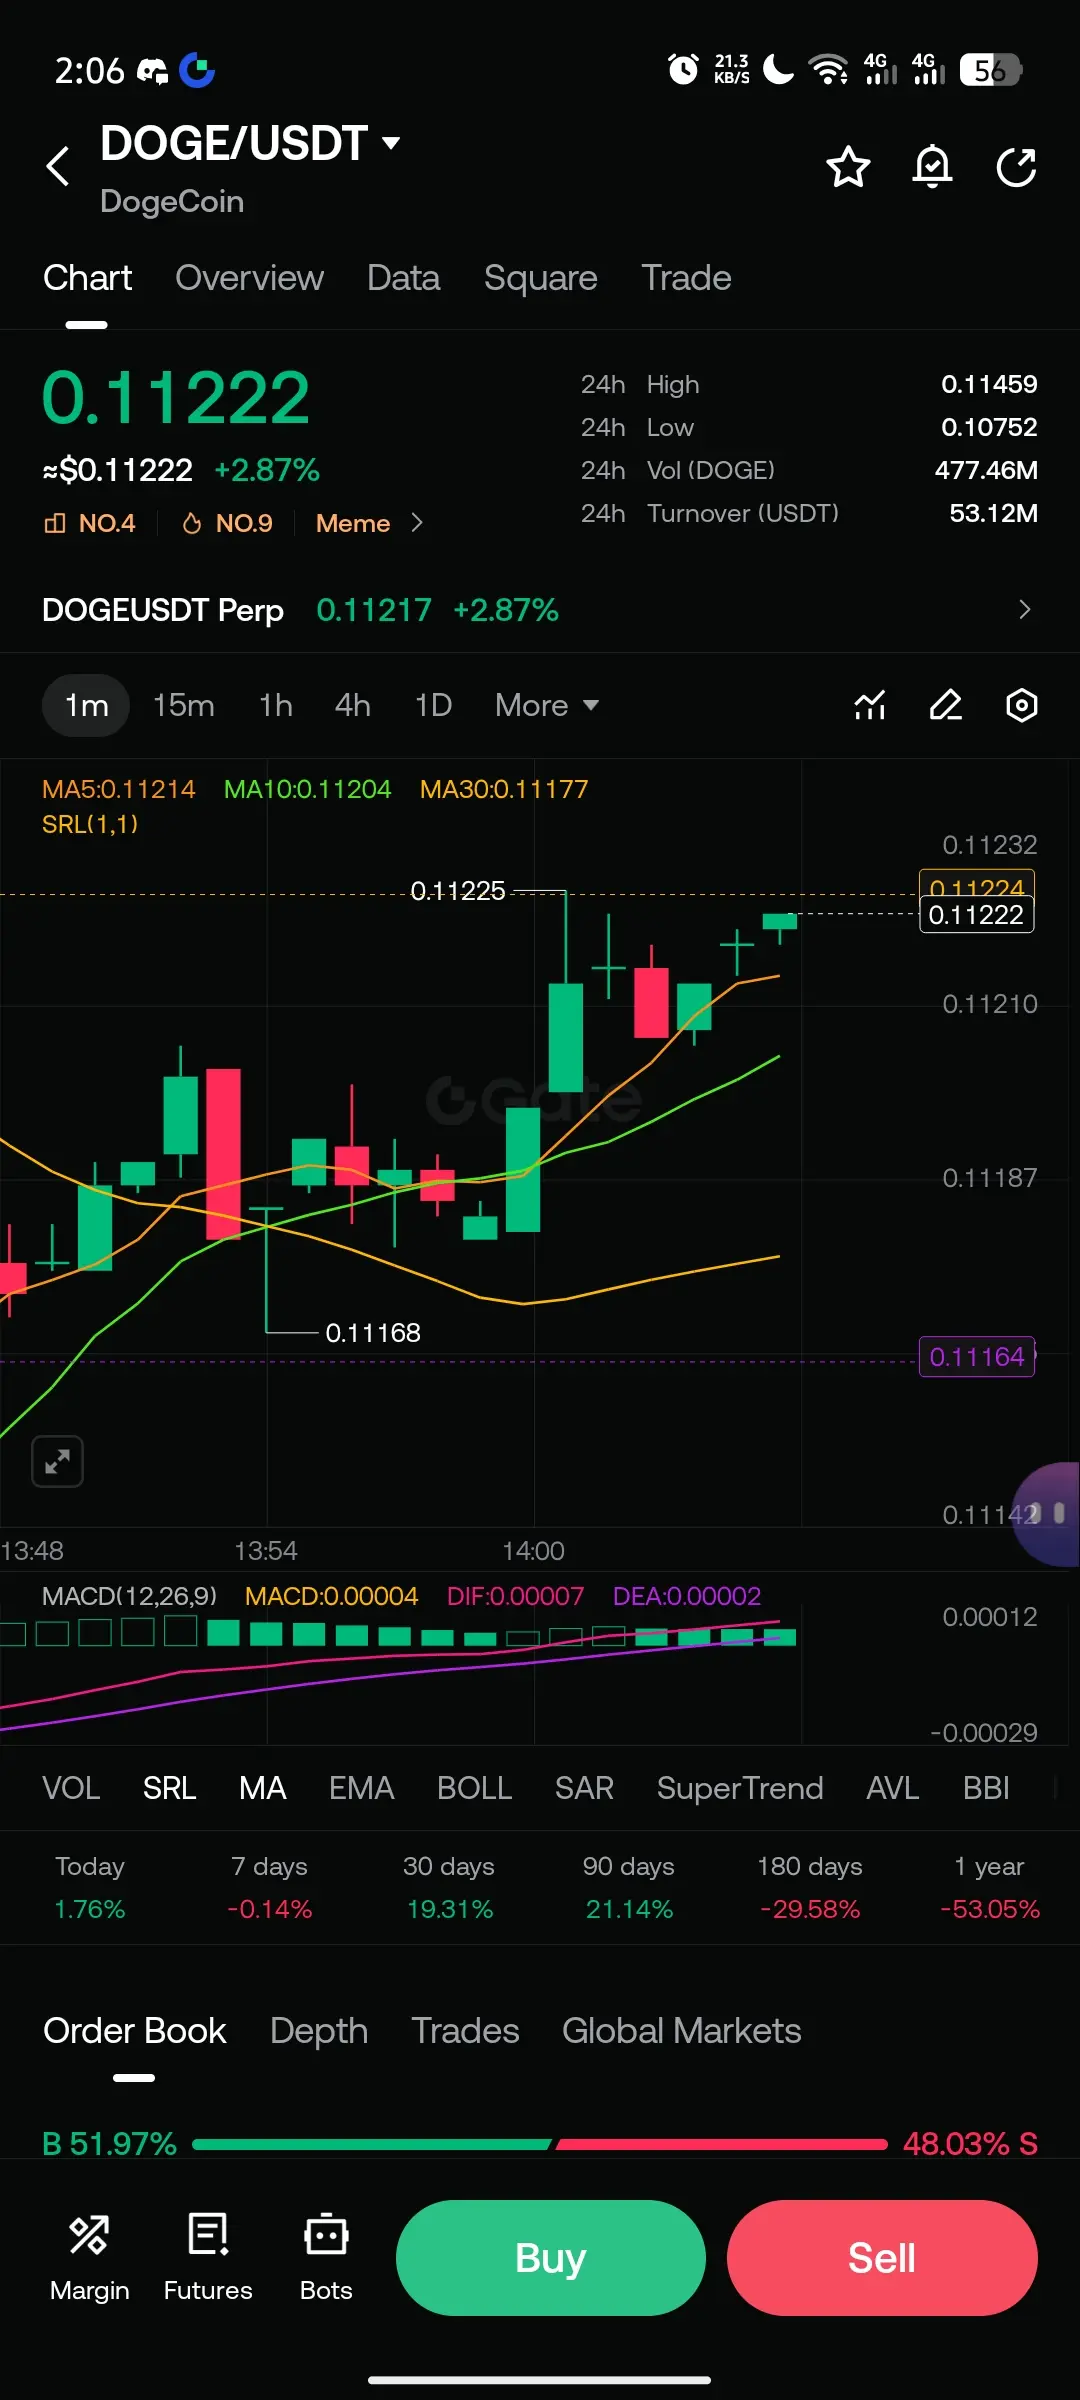Open DOGEUSDT Perp row chevron
The height and width of the screenshot is (2400, 1080).
click(1024, 610)
